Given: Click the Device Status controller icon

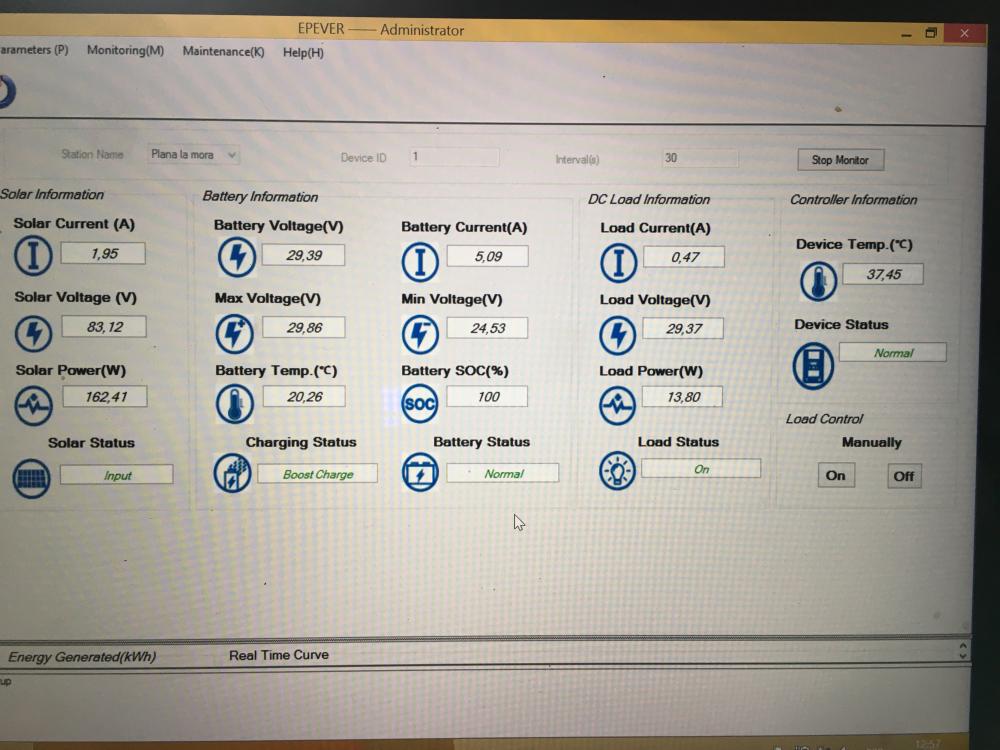Looking at the screenshot, I should 813,365.
